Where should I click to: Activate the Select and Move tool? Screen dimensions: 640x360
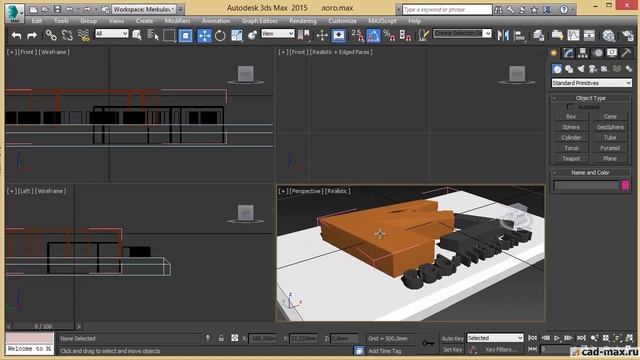[x=204, y=36]
